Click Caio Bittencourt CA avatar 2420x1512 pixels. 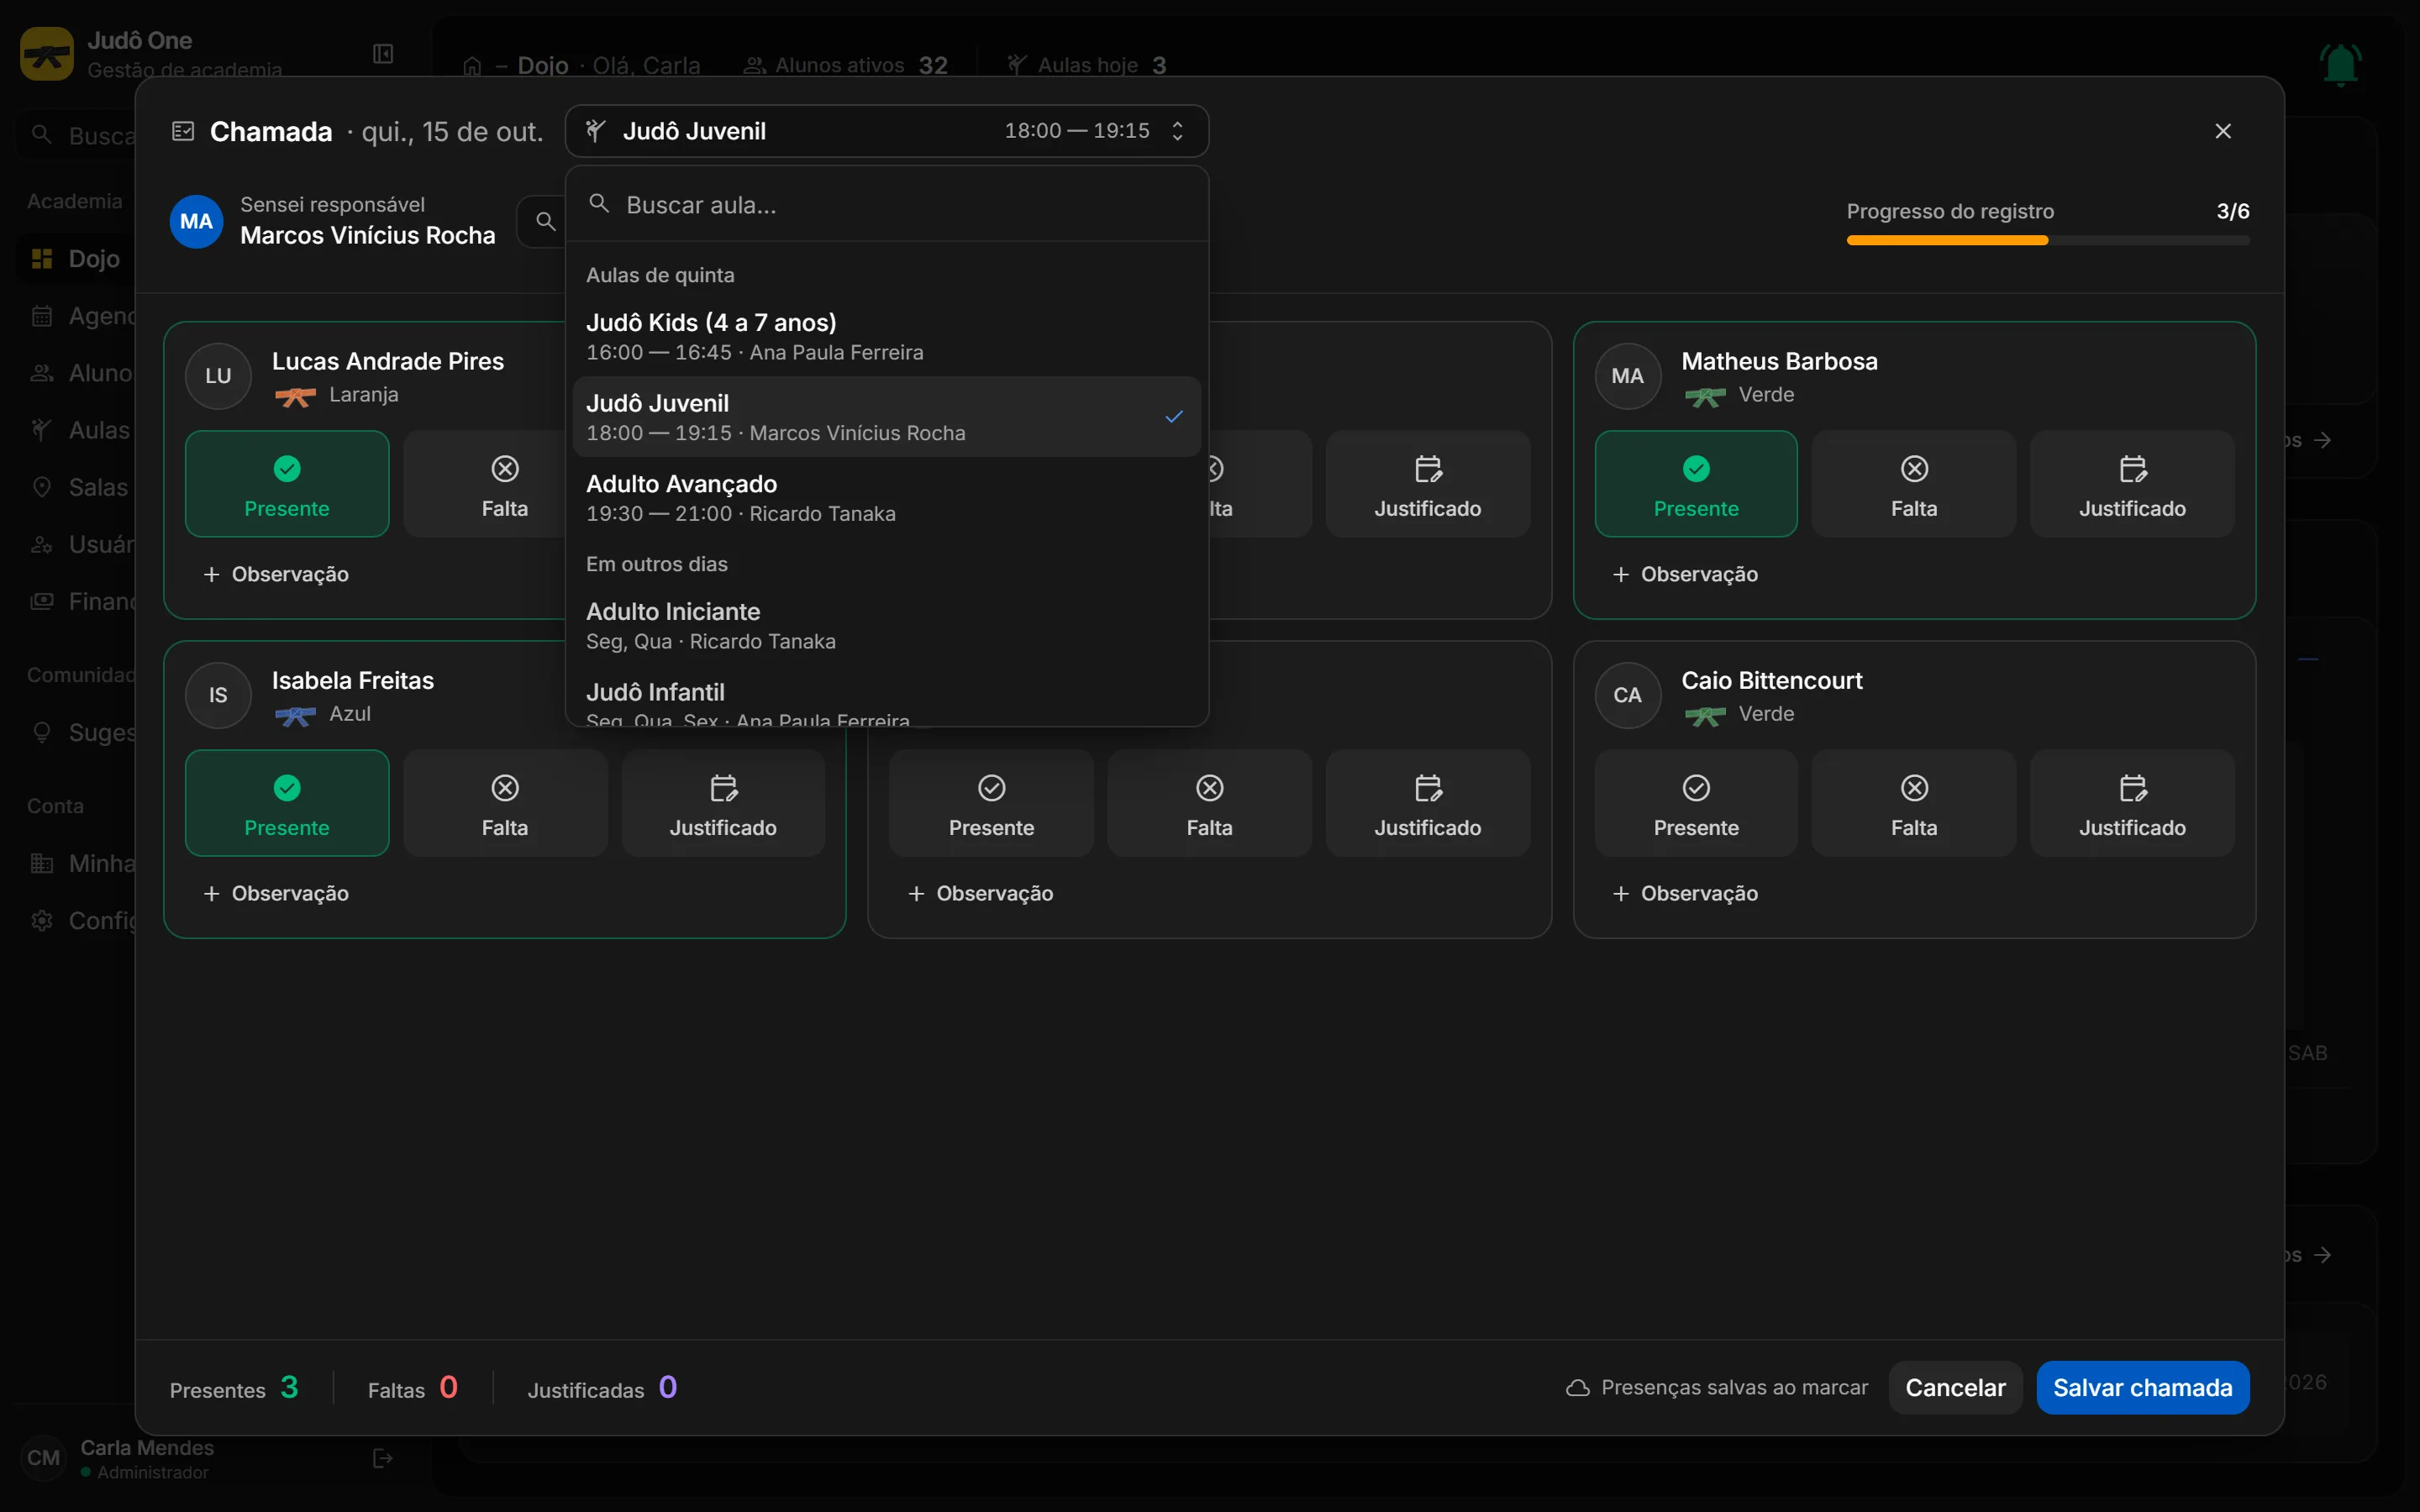click(1627, 695)
